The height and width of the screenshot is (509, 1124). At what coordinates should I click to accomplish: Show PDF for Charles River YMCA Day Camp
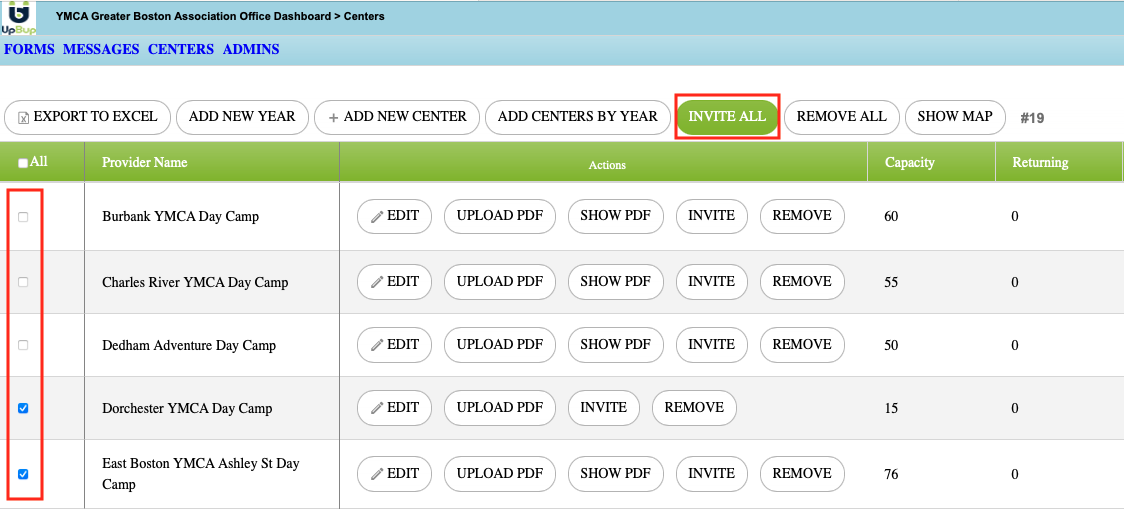pyautogui.click(x=616, y=282)
